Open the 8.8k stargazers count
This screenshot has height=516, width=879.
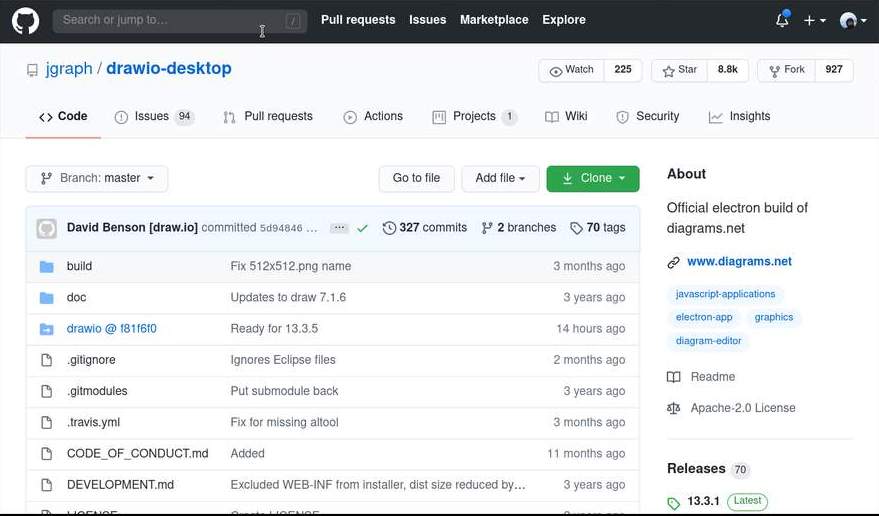click(728, 70)
